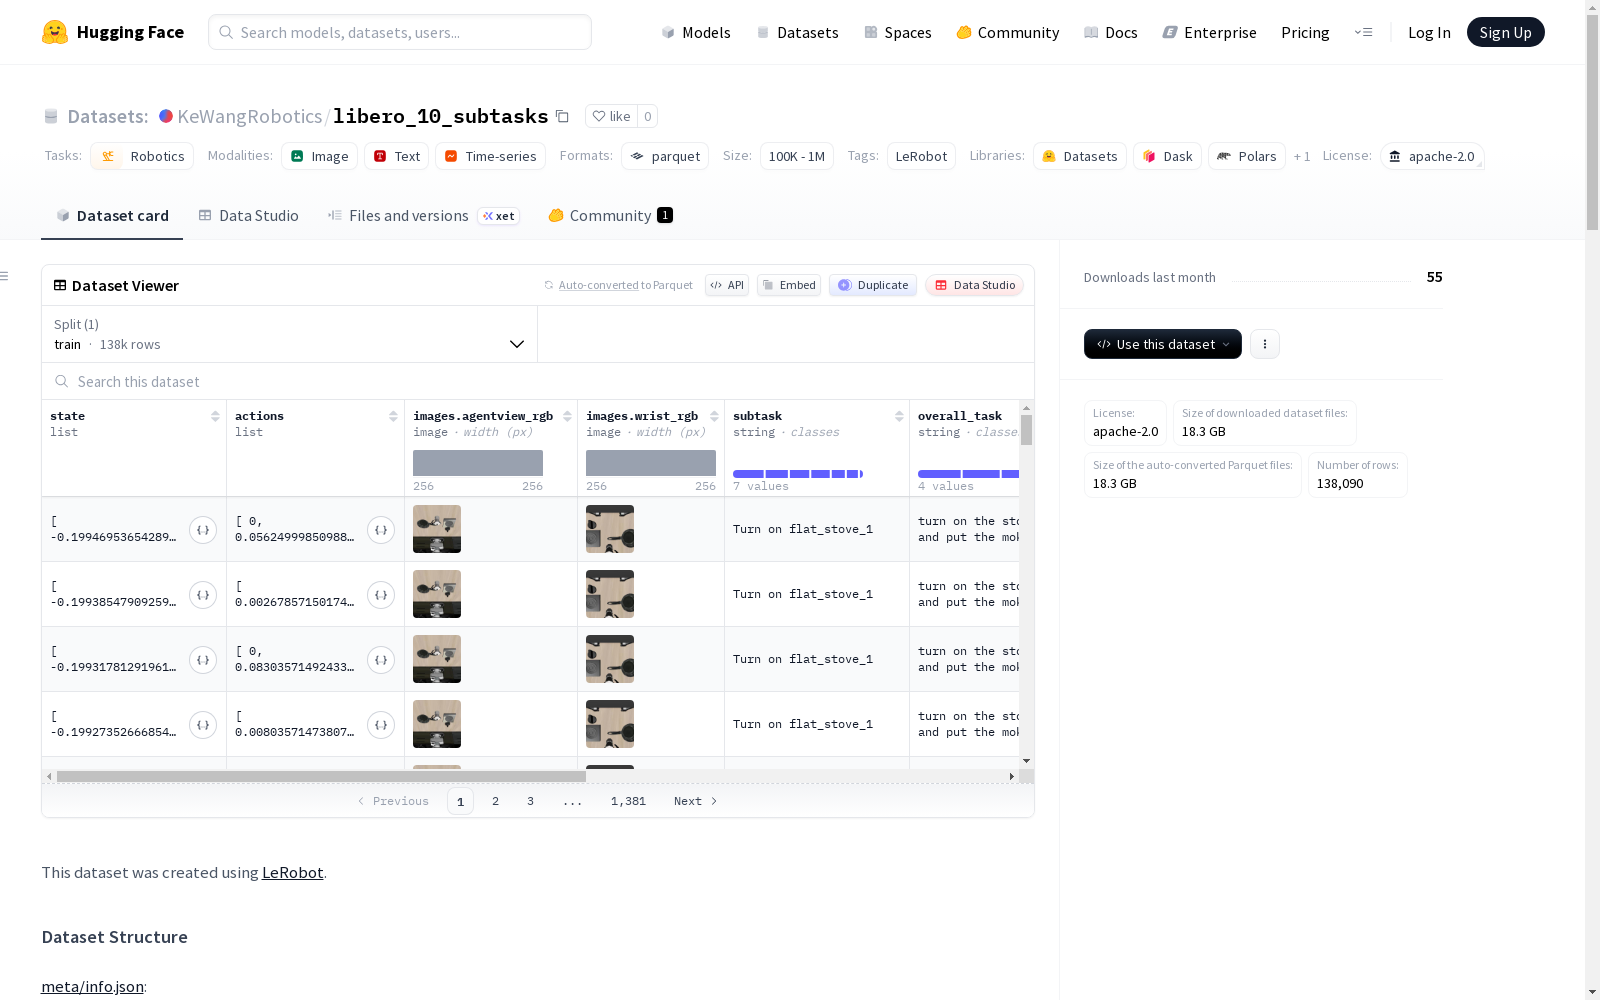Click the Duplicate button
Image resolution: width=1600 pixels, height=1000 pixels.
point(873,285)
